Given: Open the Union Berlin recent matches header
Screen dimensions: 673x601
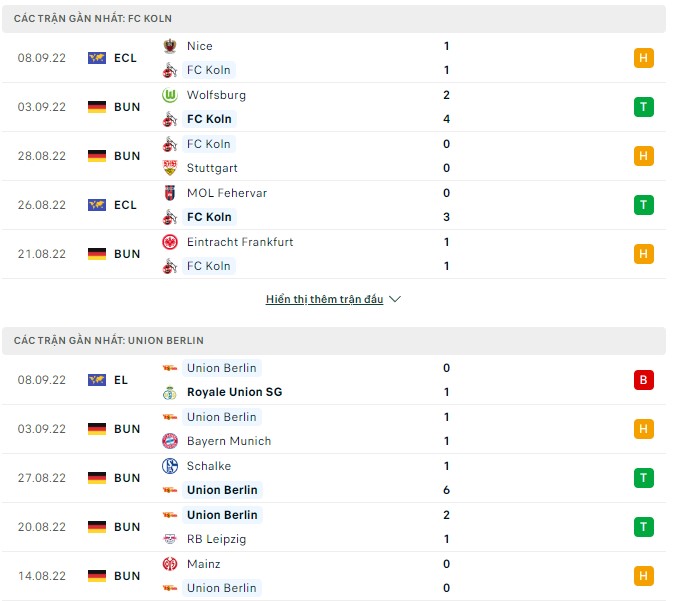Looking at the screenshot, I should point(109,341).
